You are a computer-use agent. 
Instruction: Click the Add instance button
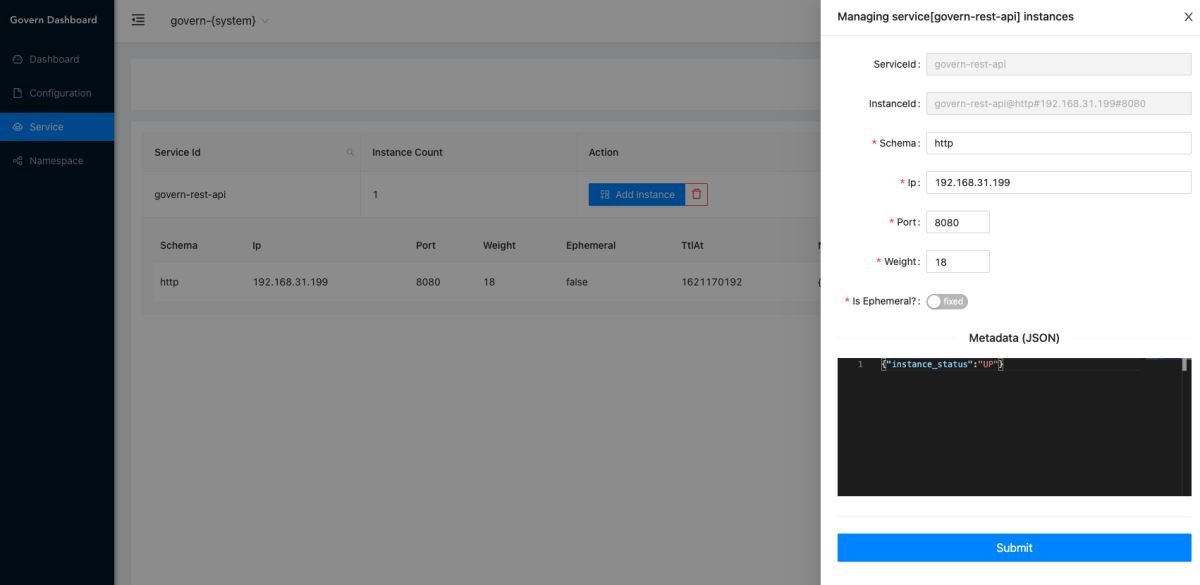[637, 194]
